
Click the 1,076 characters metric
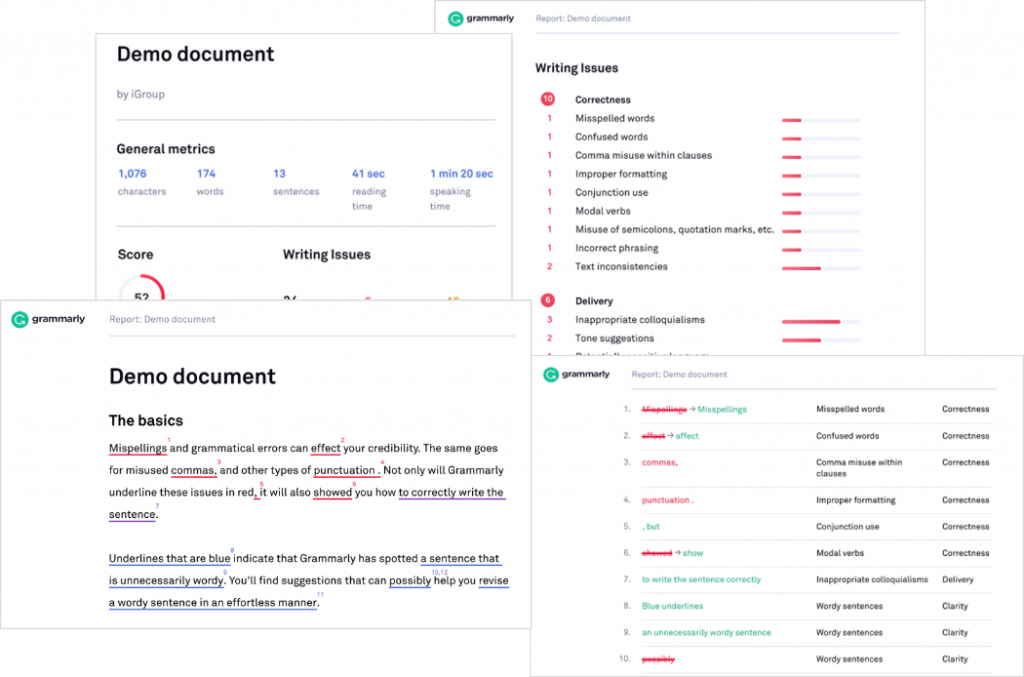132,174
